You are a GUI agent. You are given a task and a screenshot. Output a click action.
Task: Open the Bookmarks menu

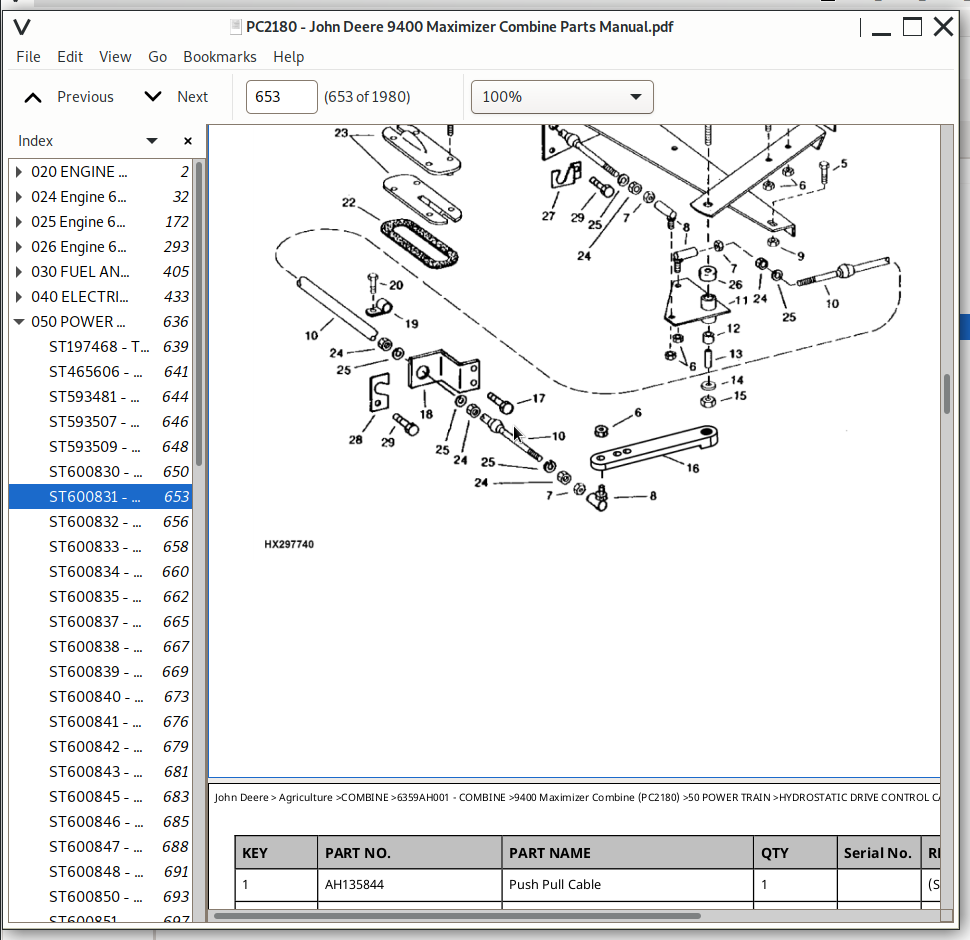[220, 57]
